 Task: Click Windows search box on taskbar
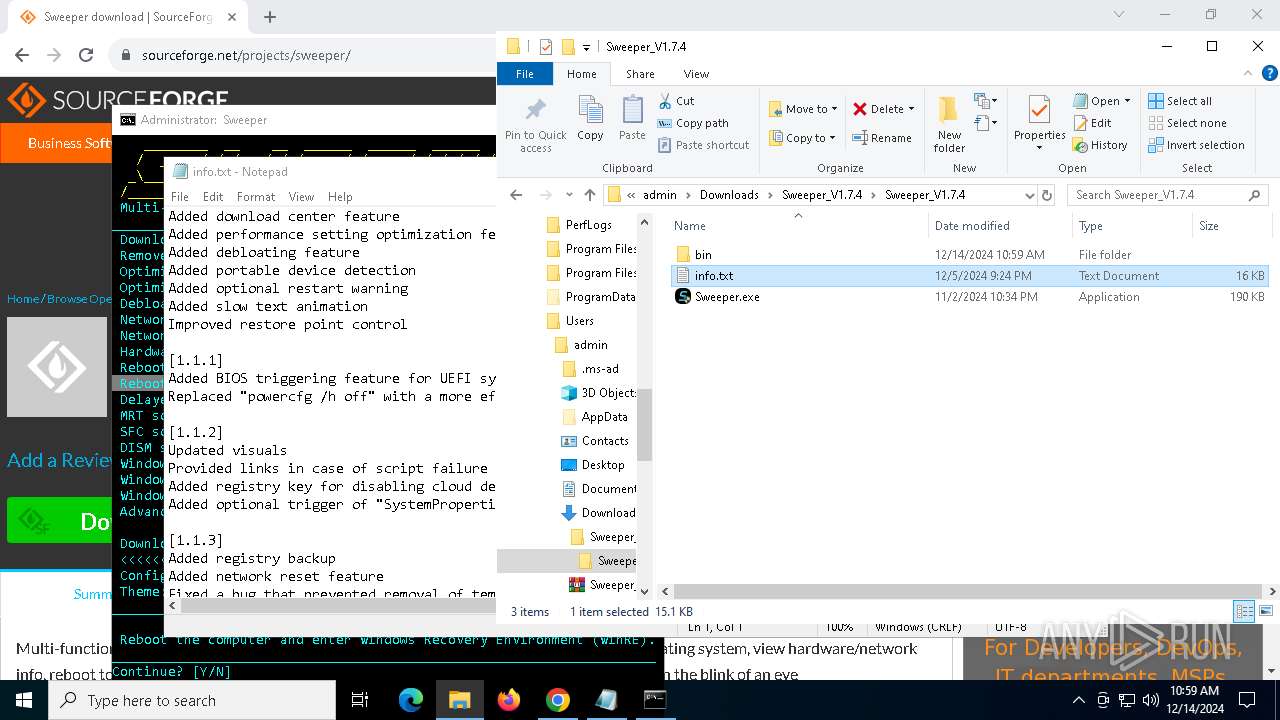coord(192,700)
